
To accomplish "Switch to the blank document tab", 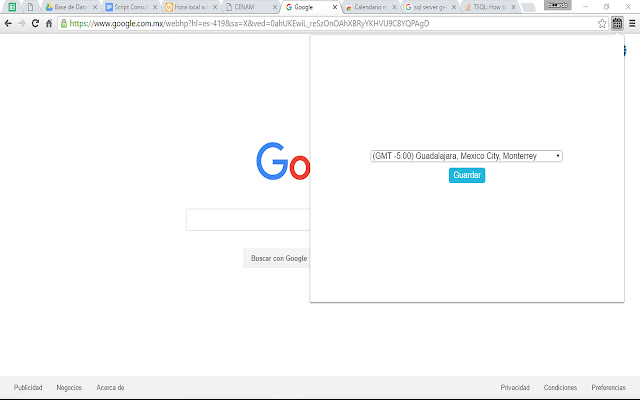I will pos(30,7).
